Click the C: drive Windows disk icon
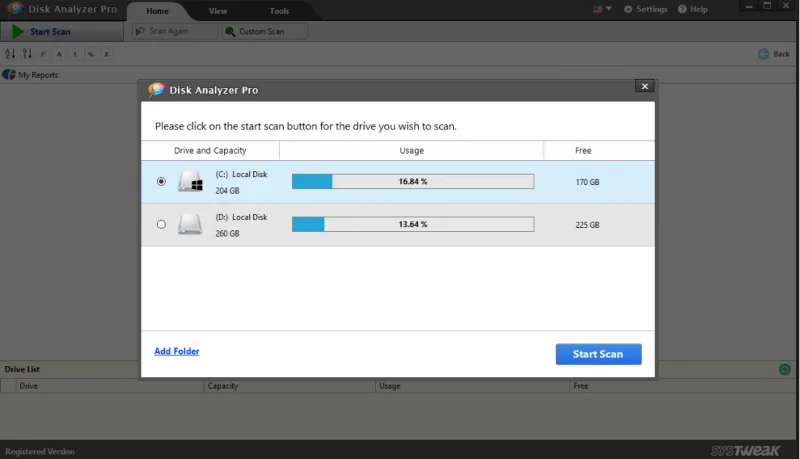The height and width of the screenshot is (459, 800). [190, 182]
